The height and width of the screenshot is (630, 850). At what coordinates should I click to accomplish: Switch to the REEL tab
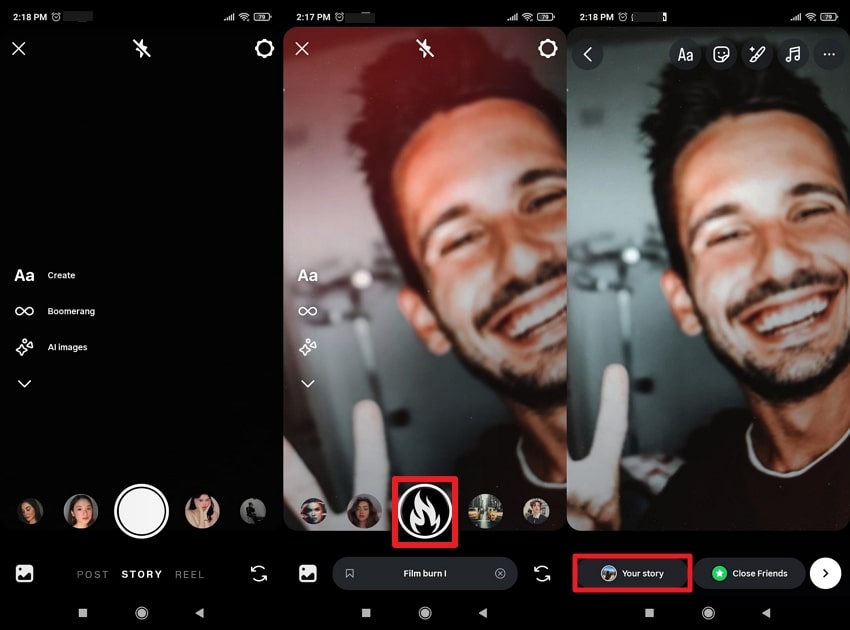click(190, 574)
